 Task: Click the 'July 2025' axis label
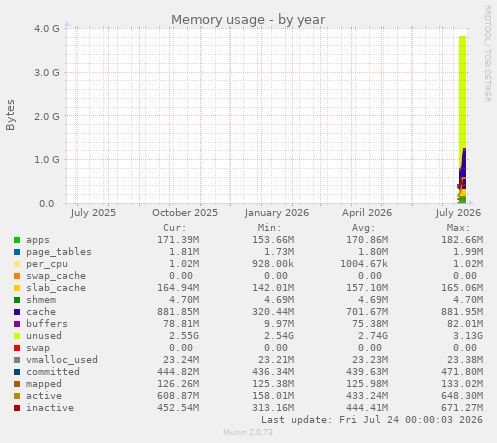point(93,213)
